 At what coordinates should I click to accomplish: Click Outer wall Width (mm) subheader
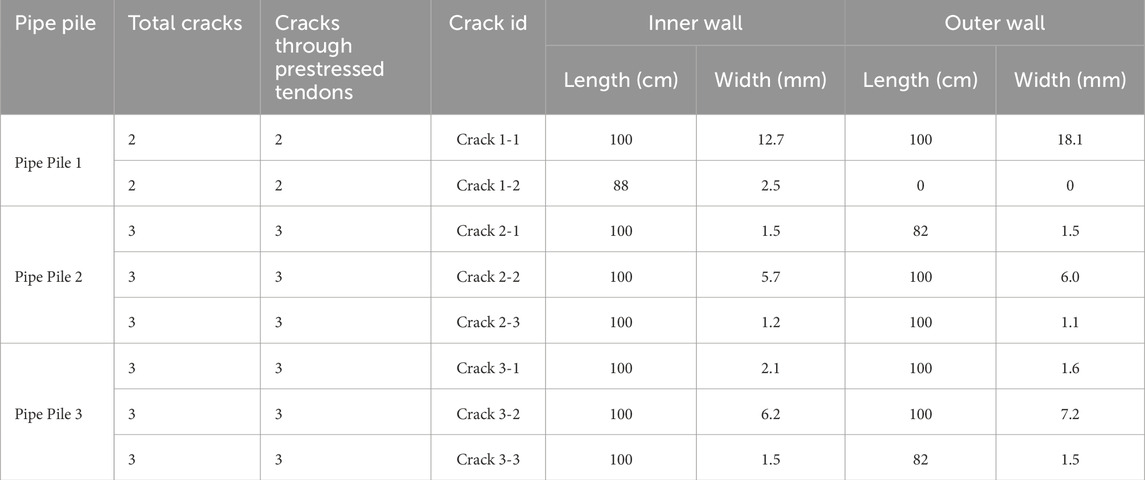click(x=1070, y=80)
